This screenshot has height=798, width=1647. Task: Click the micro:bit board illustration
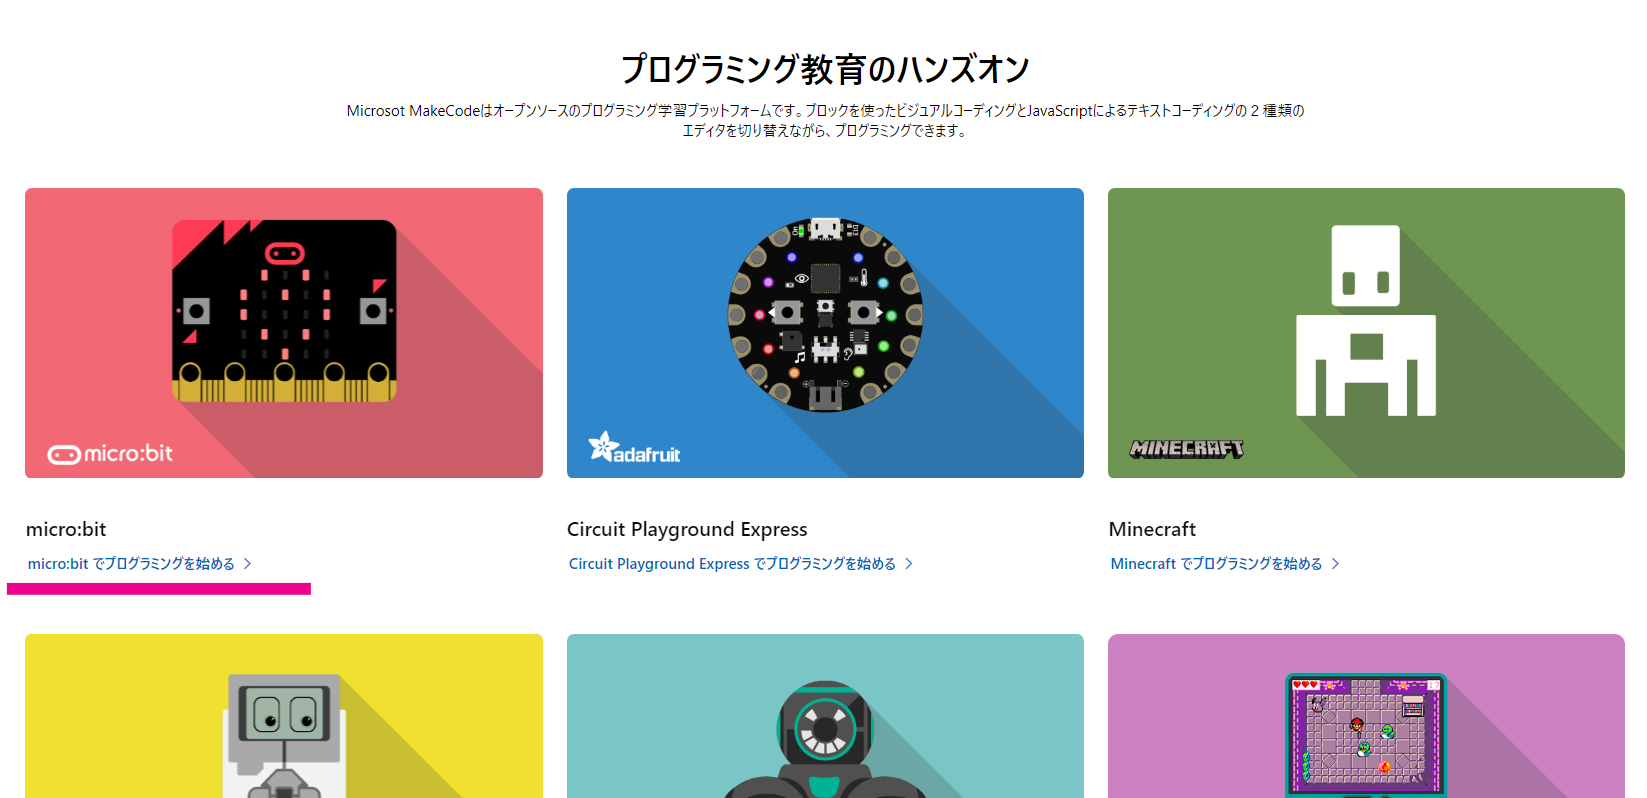284,311
